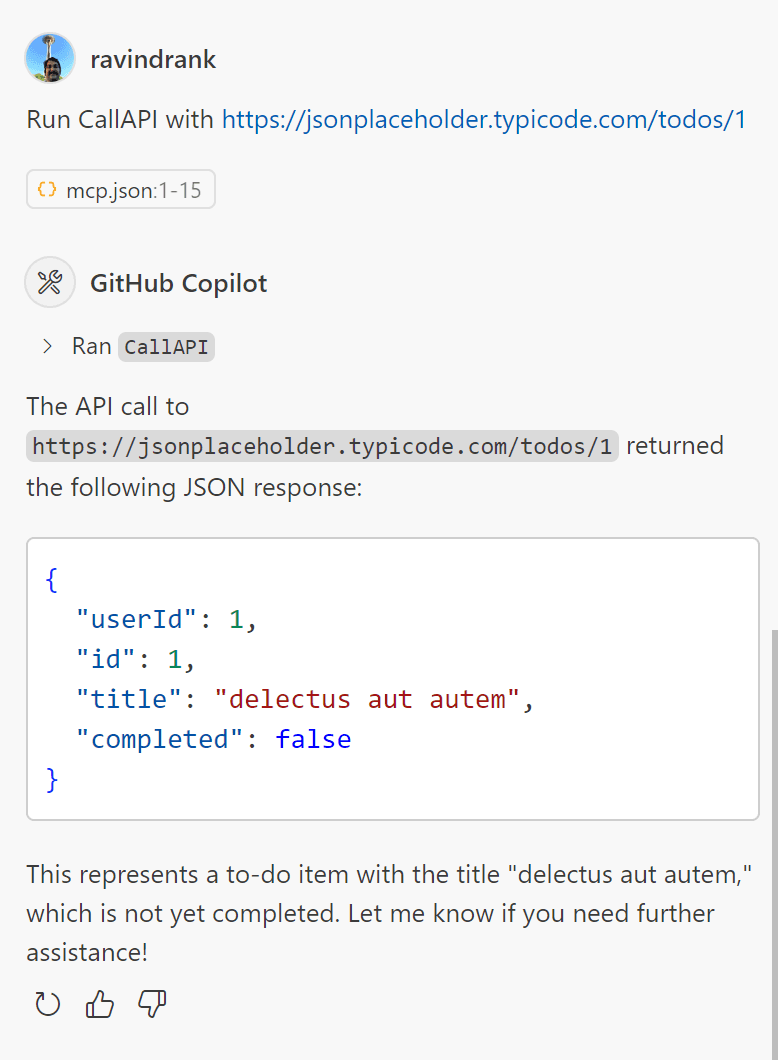
Task: Click the GitHub Copilot tools avatar icon
Action: pos(50,282)
